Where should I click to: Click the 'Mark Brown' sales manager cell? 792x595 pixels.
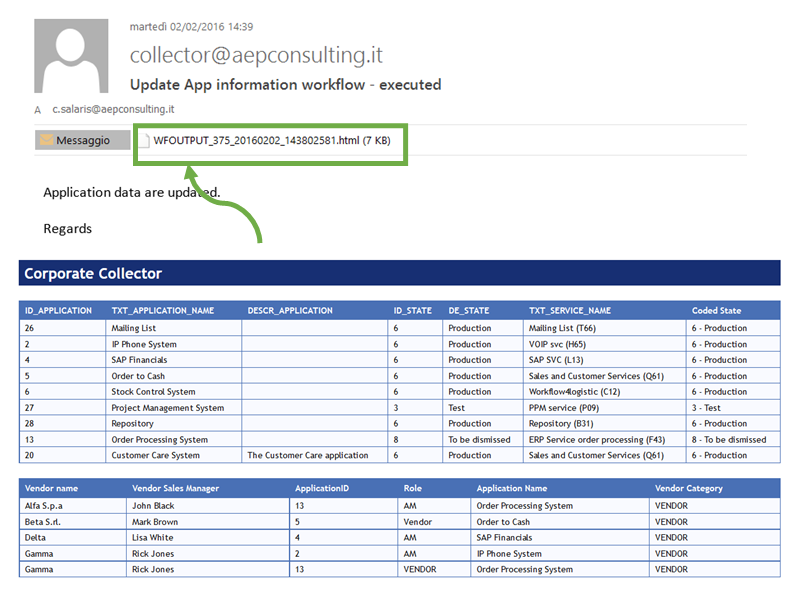point(208,522)
